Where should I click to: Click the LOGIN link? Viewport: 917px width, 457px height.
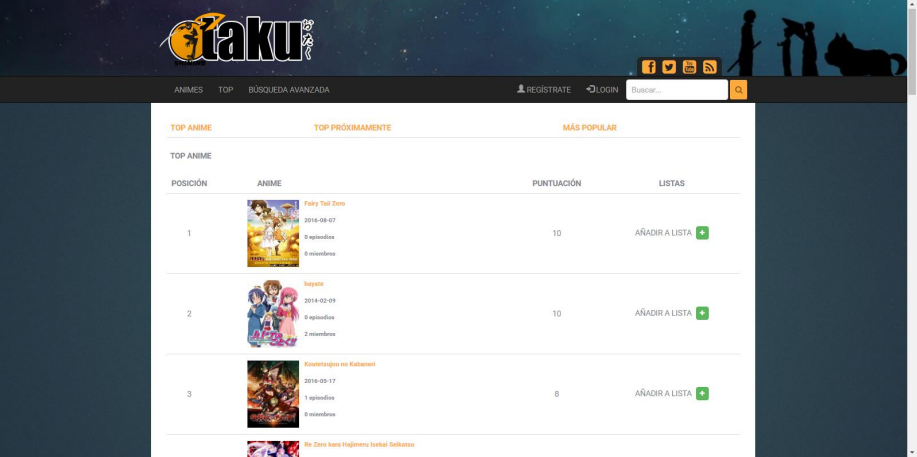(602, 90)
